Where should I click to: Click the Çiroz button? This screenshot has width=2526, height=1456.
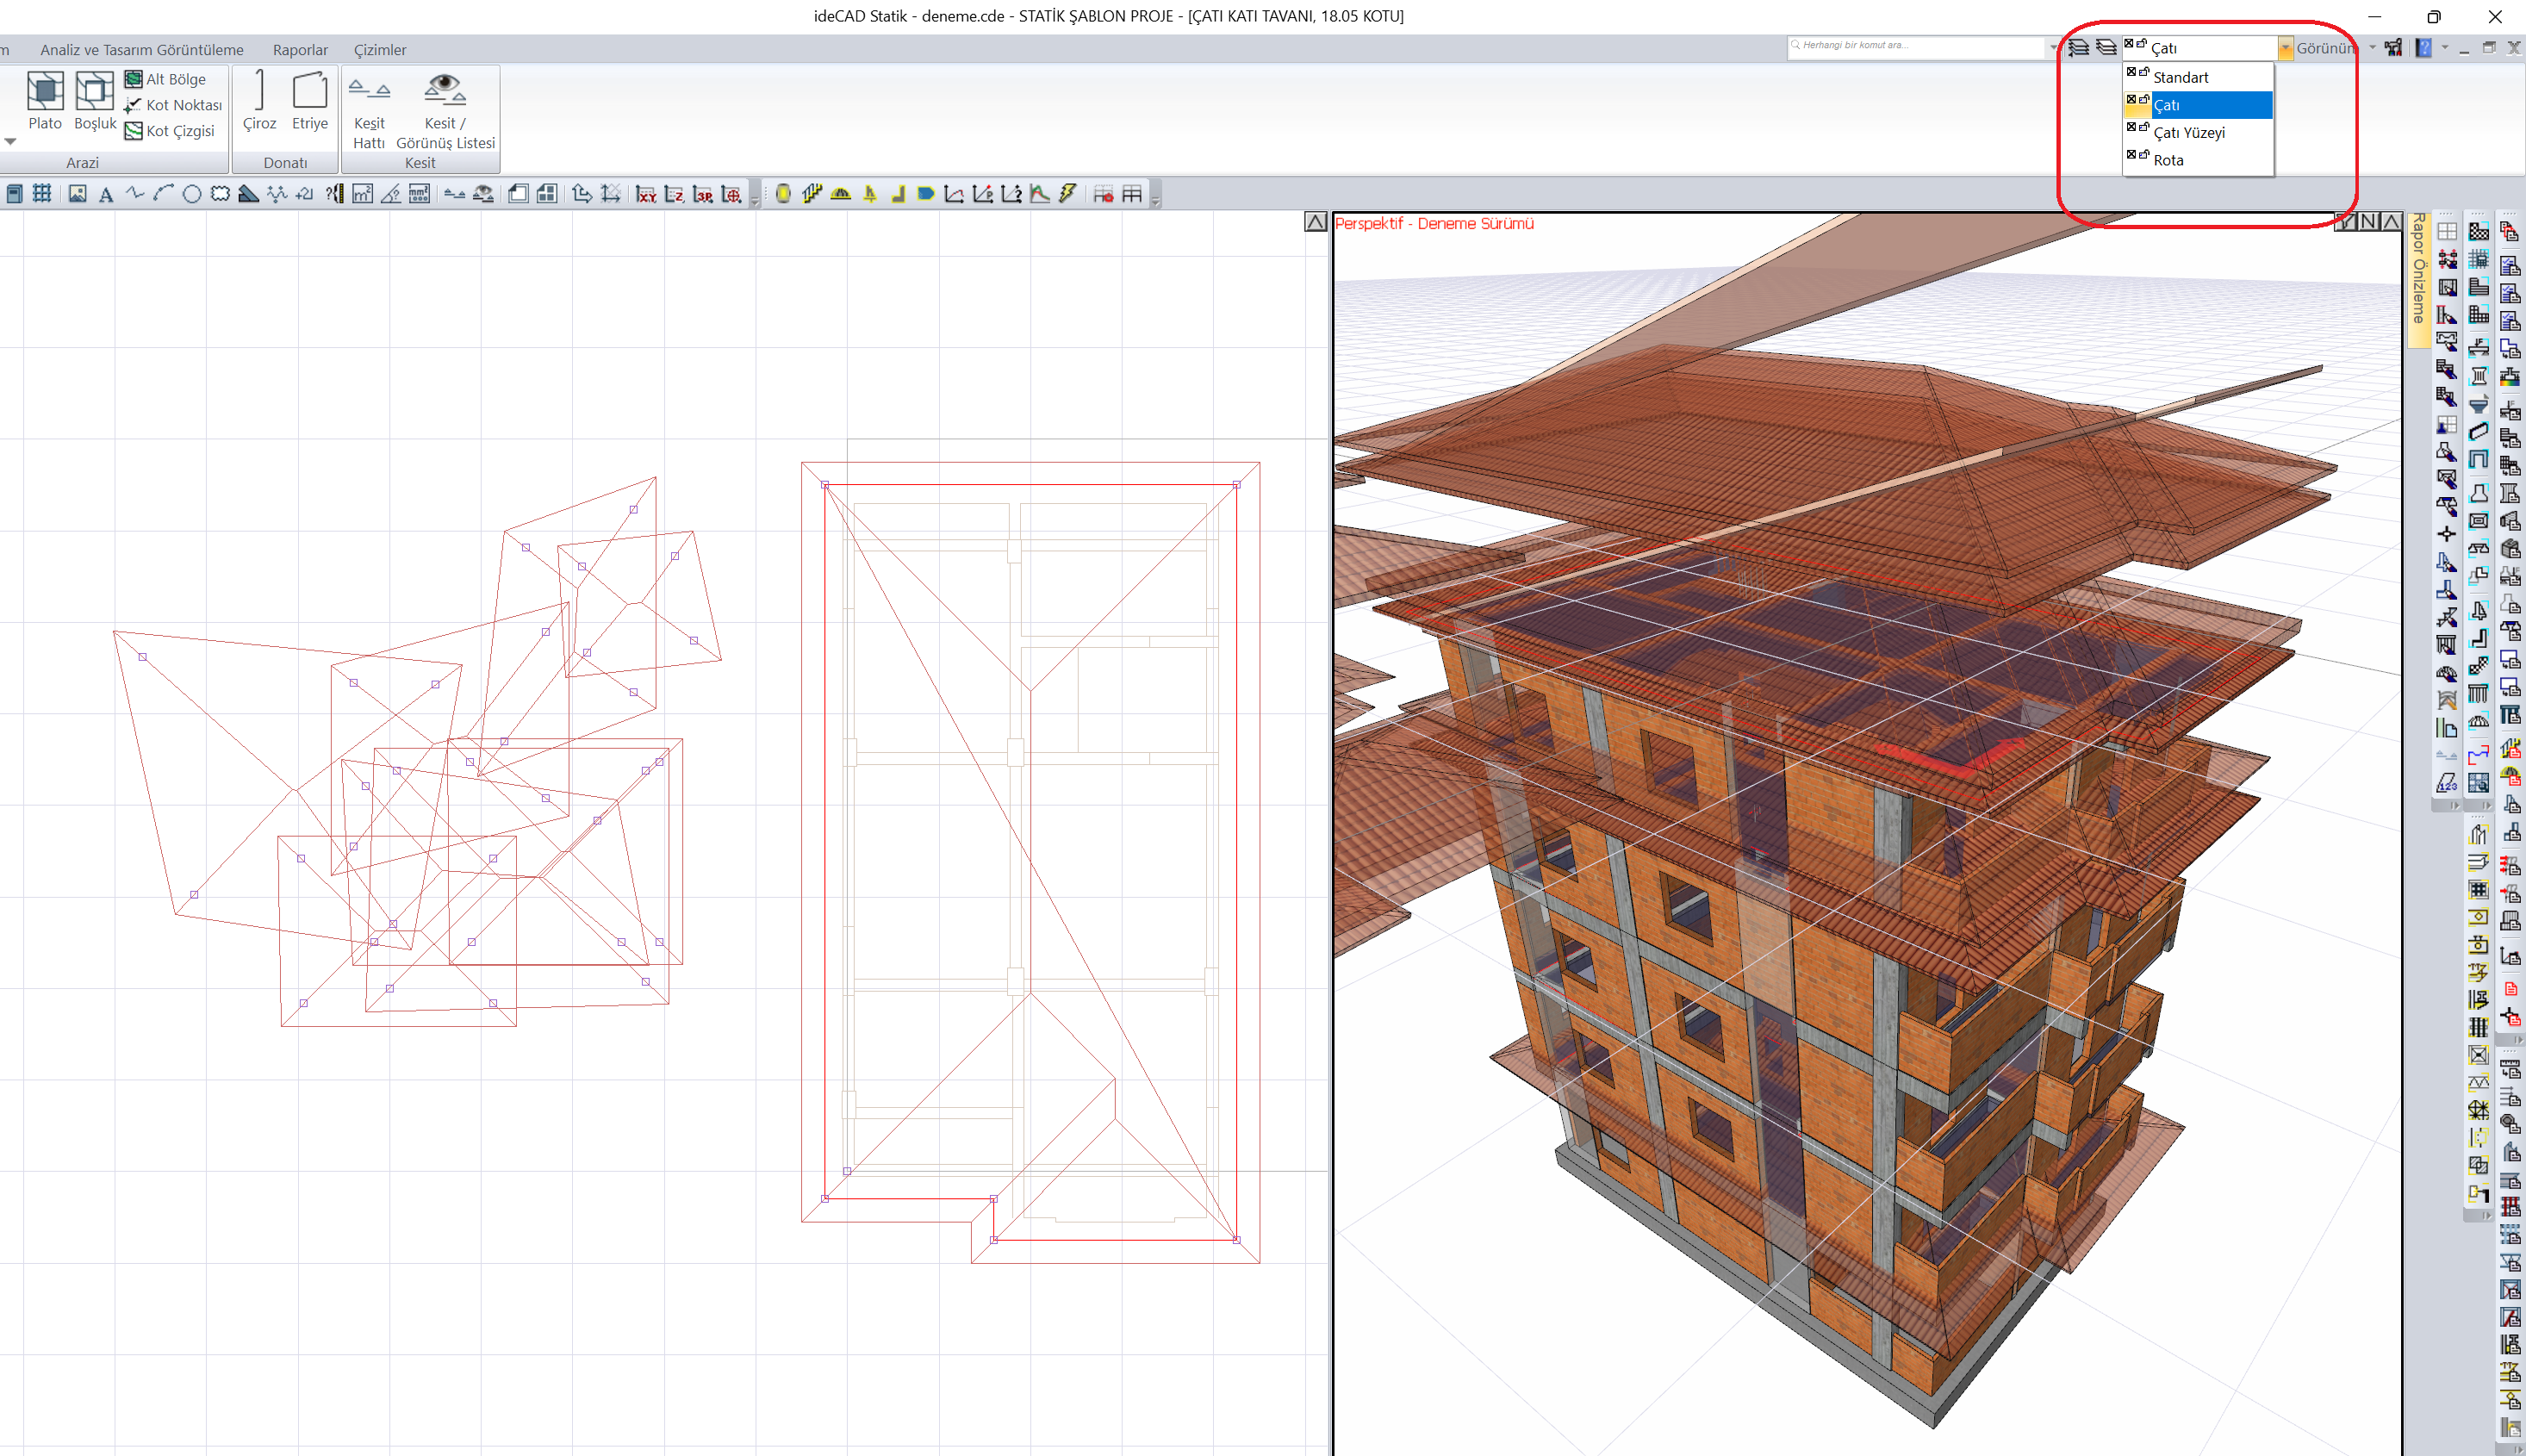tap(259, 102)
